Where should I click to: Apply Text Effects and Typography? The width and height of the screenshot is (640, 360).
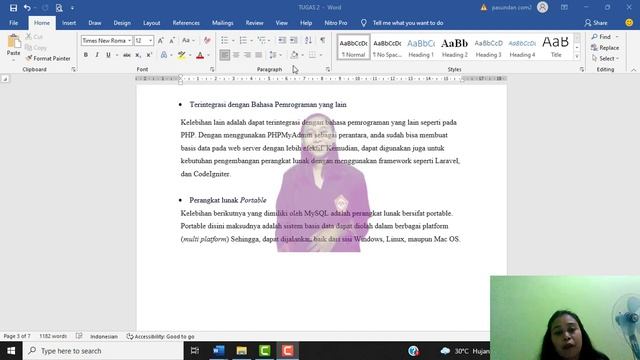(x=164, y=55)
